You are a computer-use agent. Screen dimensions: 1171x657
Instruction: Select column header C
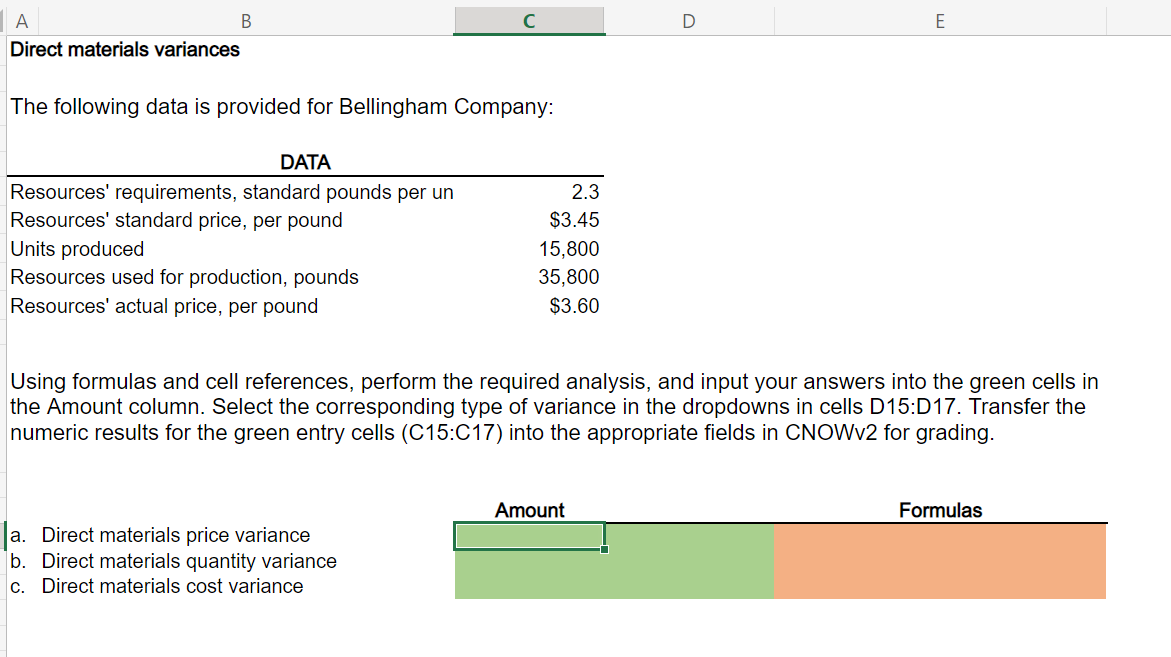tap(529, 20)
